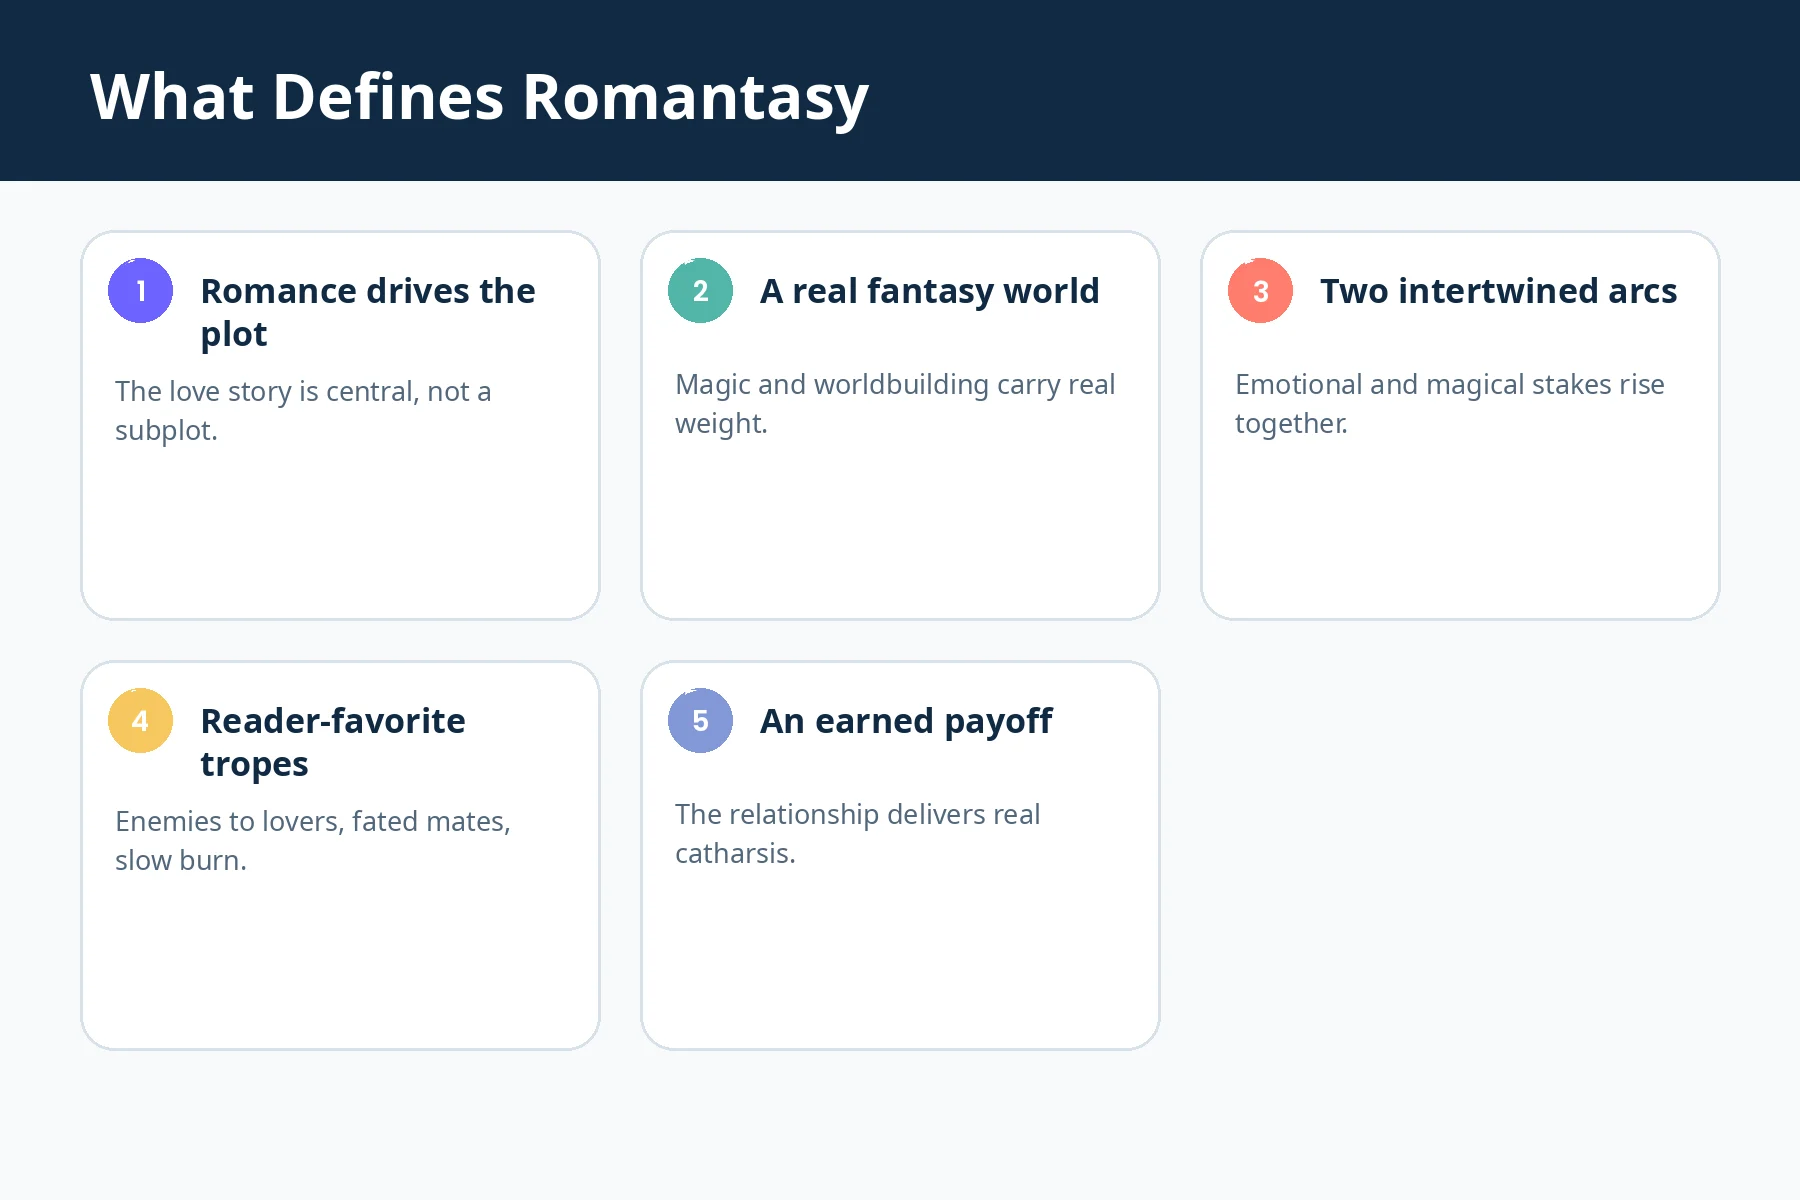The width and height of the screenshot is (1800, 1200).
Task: Click the yellow number 4 badge
Action: point(140,720)
